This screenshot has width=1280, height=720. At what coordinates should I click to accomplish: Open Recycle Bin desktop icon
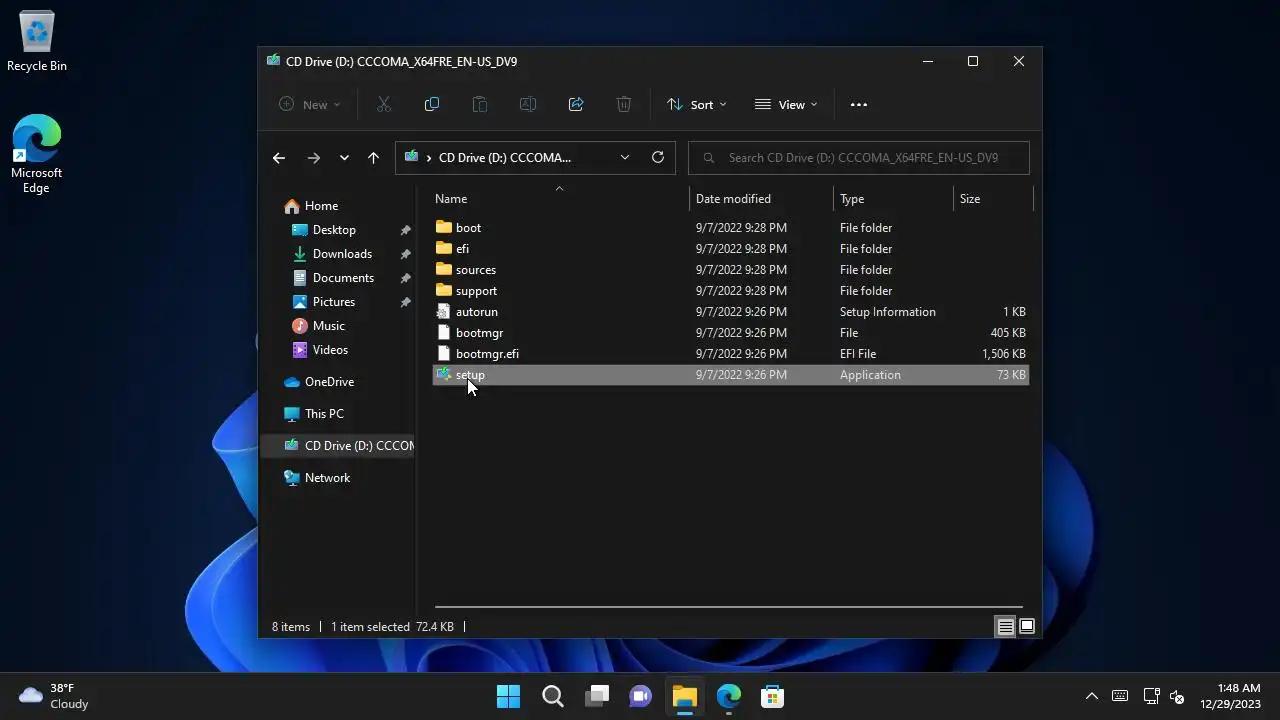click(37, 42)
